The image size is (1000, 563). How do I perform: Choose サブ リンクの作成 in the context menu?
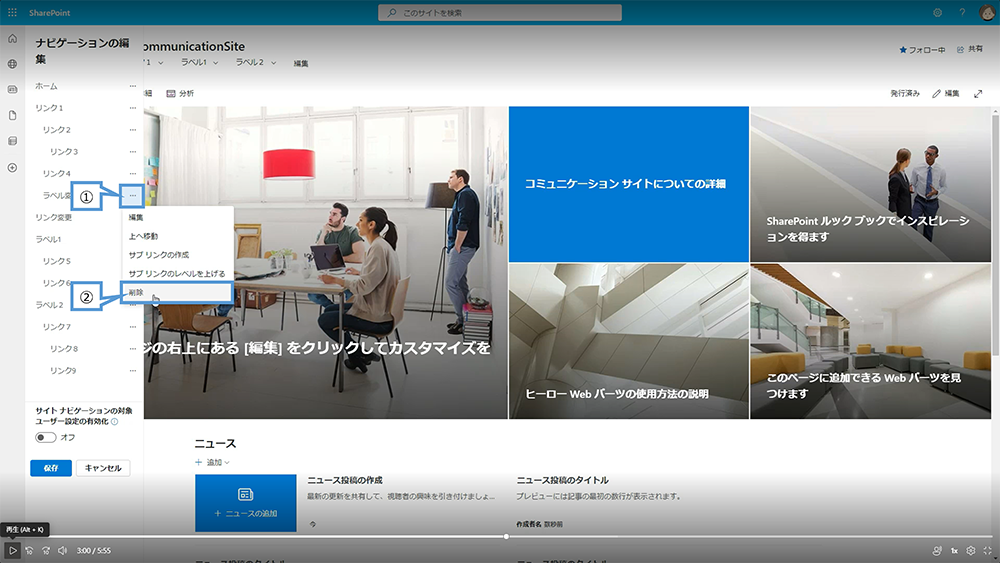pos(159,255)
